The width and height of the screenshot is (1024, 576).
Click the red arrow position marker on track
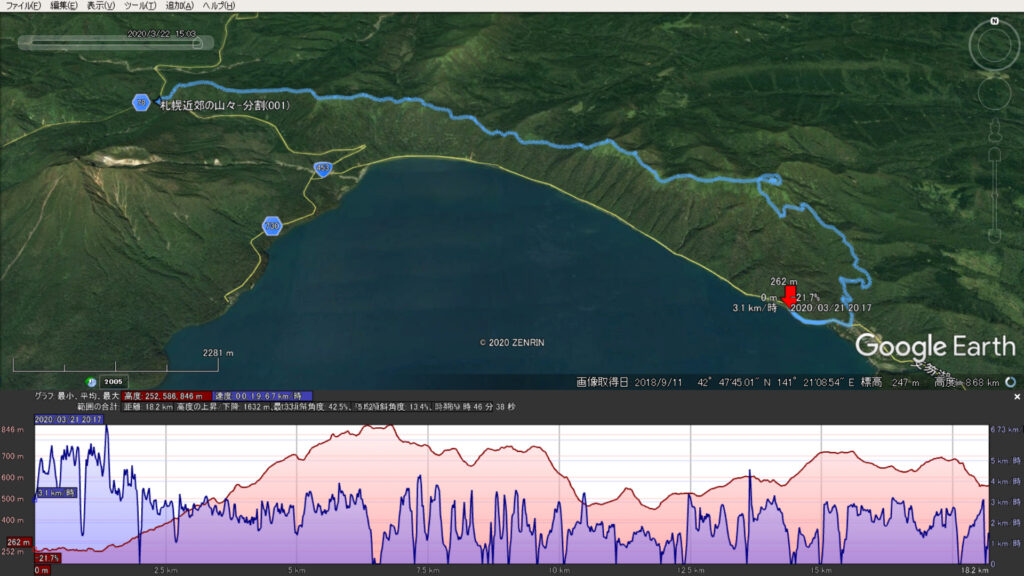(x=788, y=296)
